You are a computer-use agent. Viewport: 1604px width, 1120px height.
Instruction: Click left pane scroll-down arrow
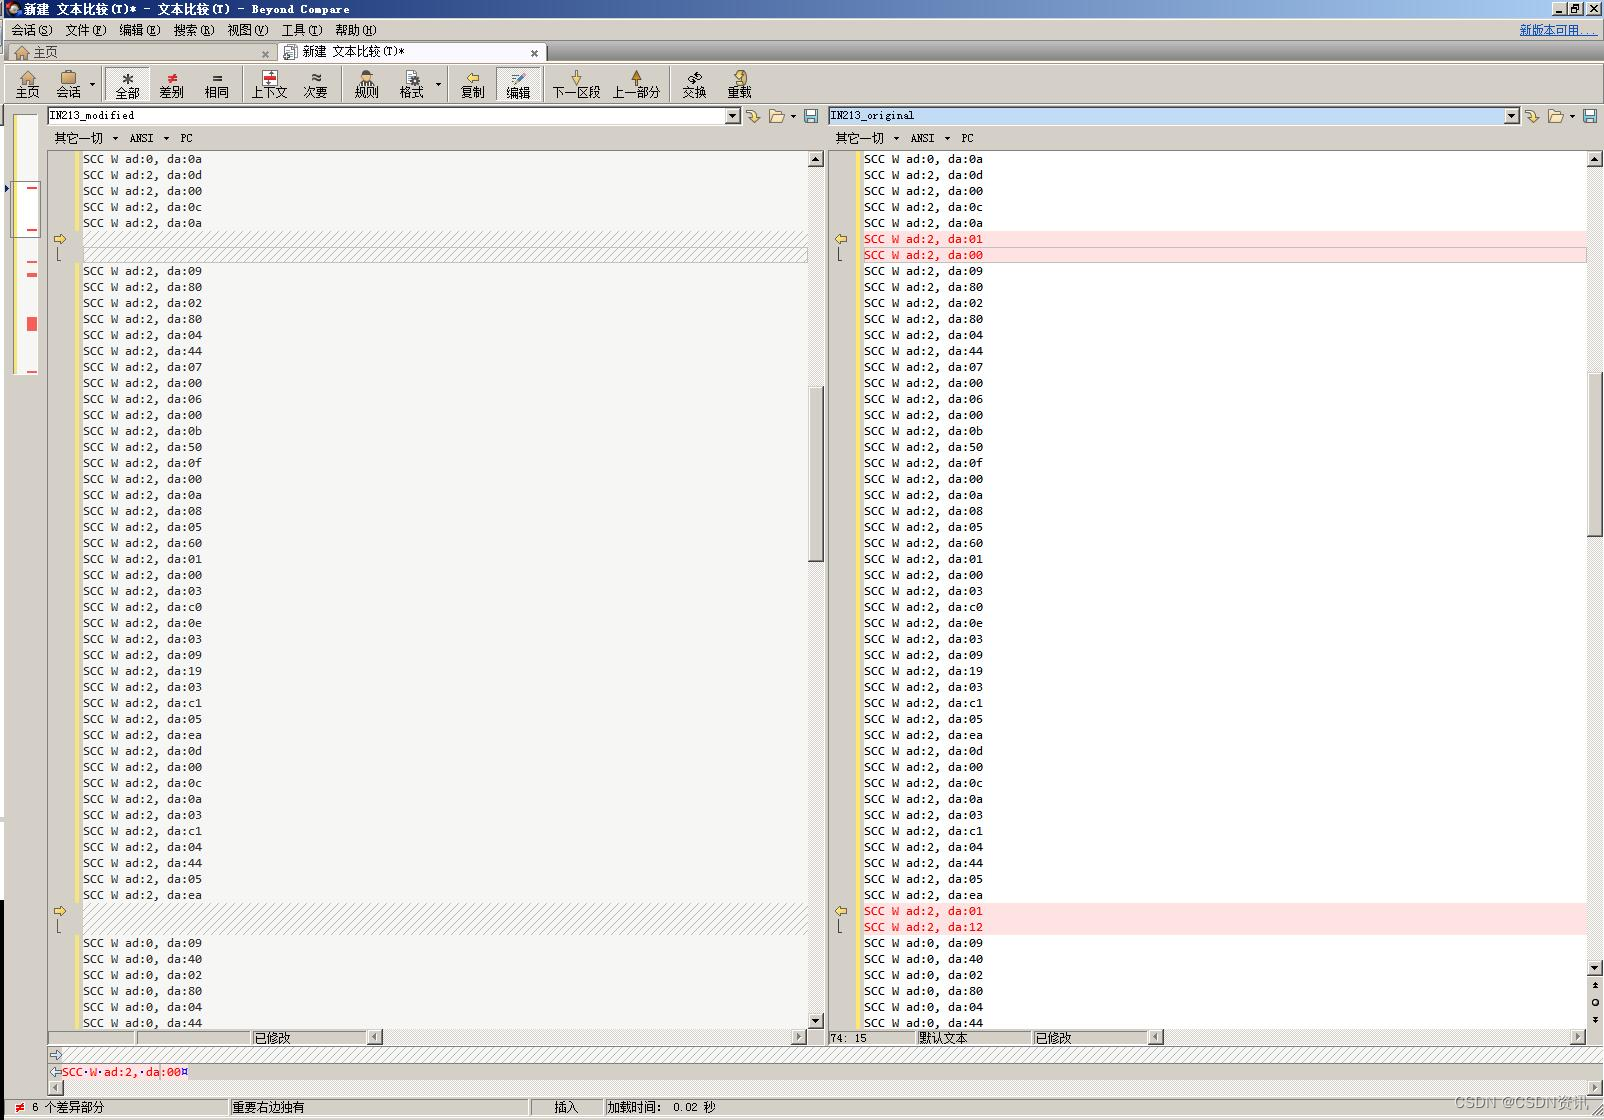pos(816,1021)
